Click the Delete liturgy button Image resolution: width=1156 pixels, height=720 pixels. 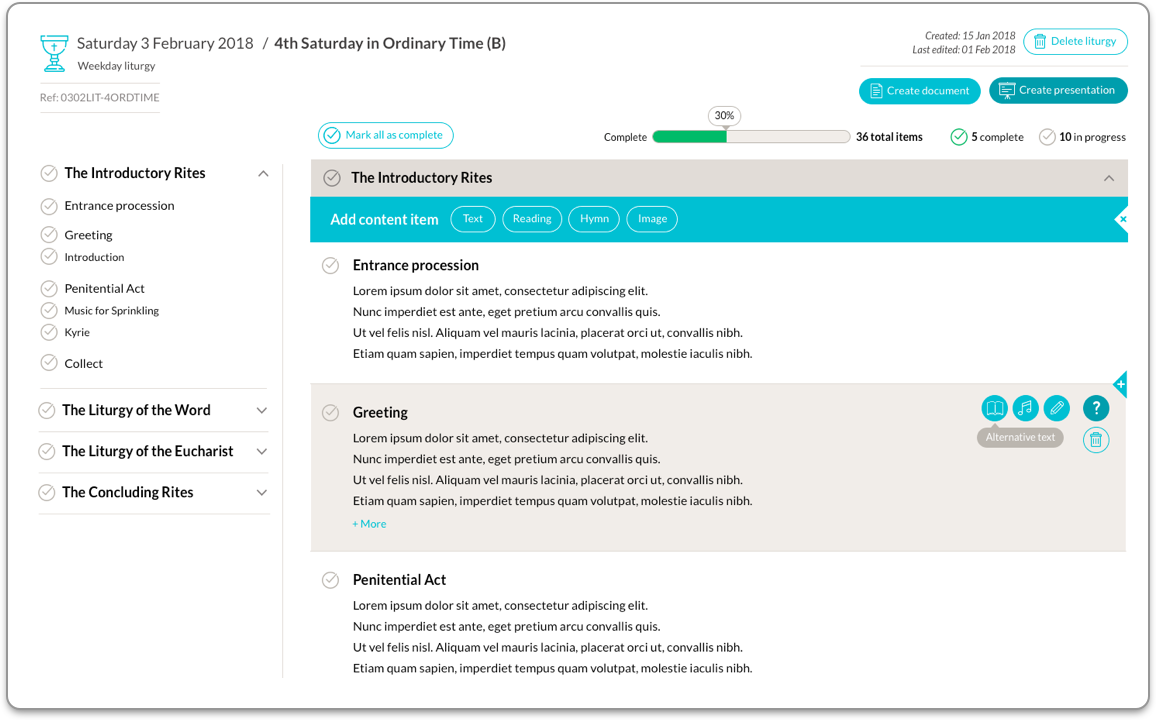(1075, 42)
